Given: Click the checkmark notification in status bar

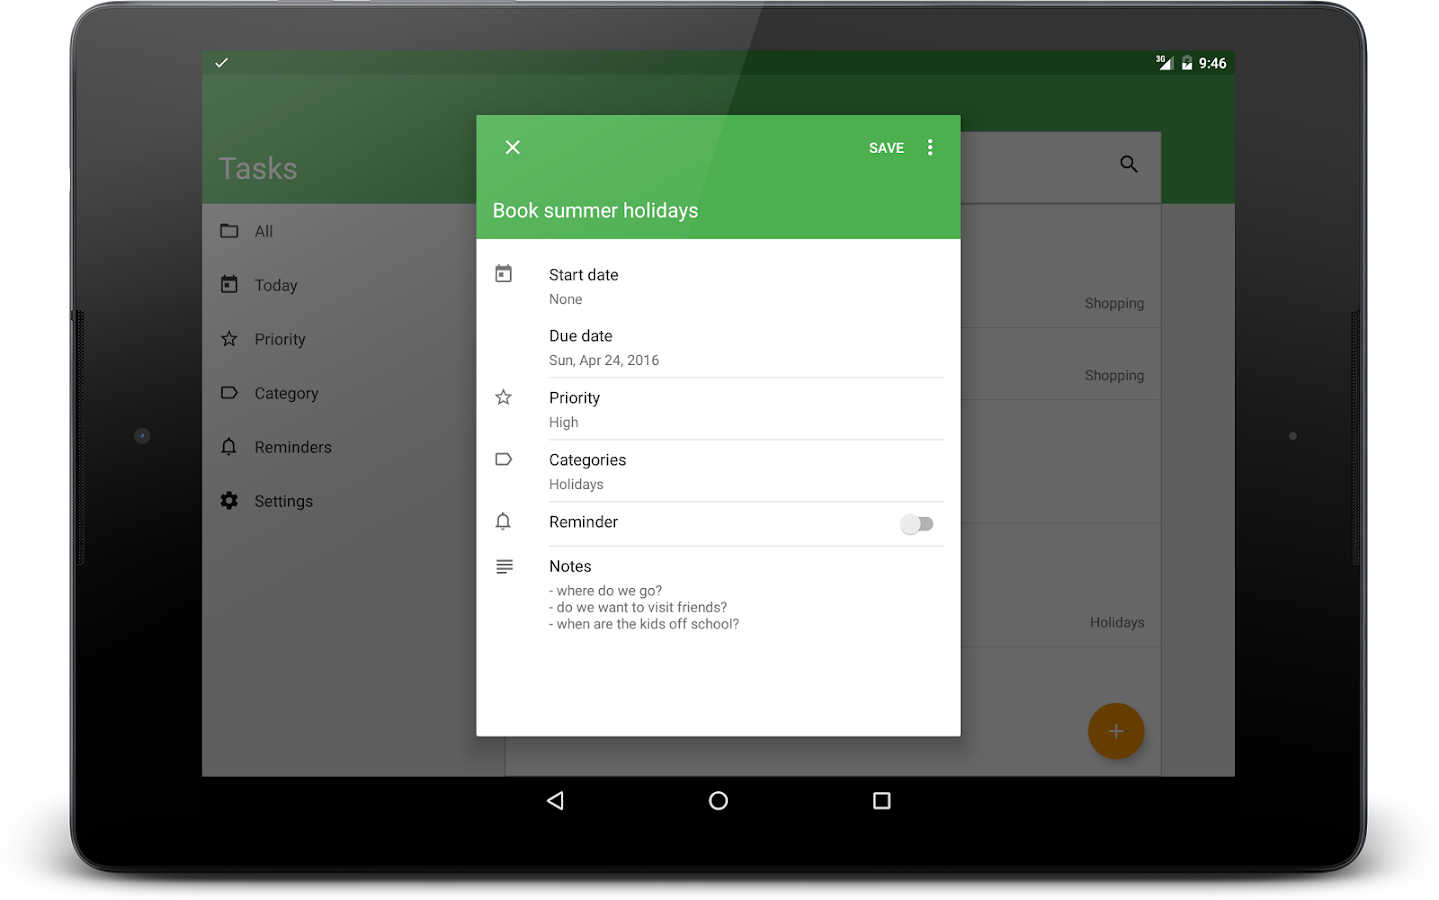Looking at the screenshot, I should 222,63.
